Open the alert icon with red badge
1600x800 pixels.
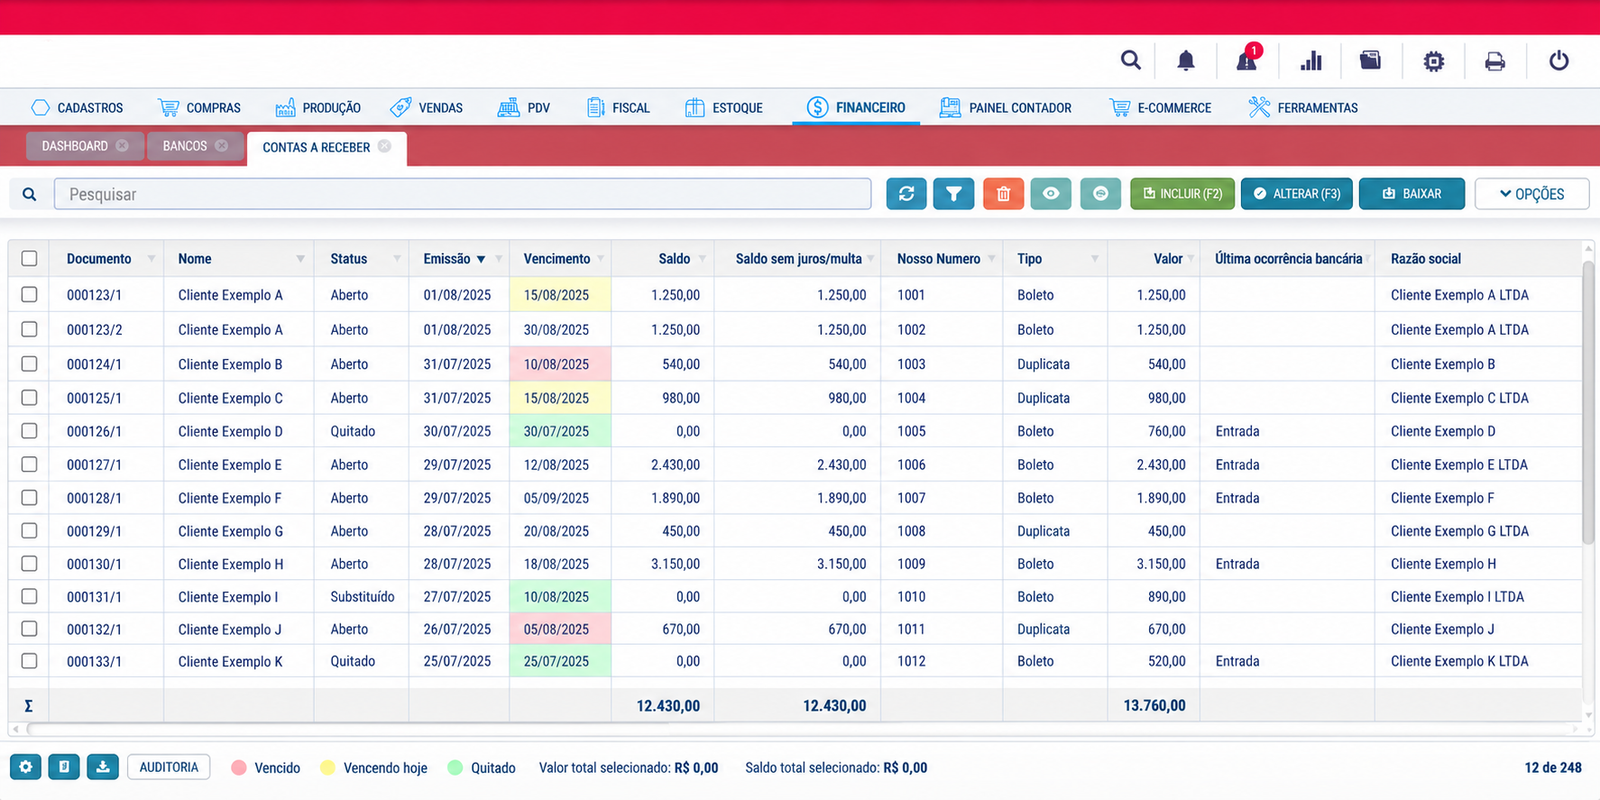1247,59
